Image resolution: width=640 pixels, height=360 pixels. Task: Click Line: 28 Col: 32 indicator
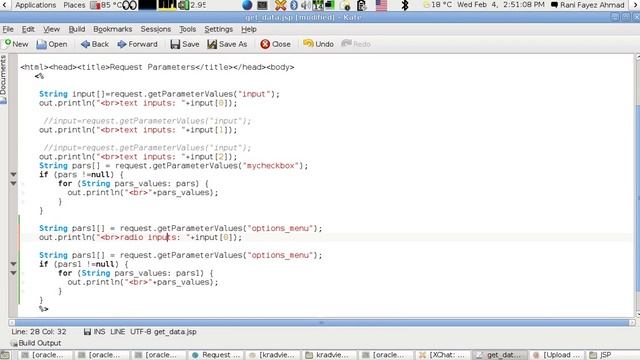(x=39, y=332)
